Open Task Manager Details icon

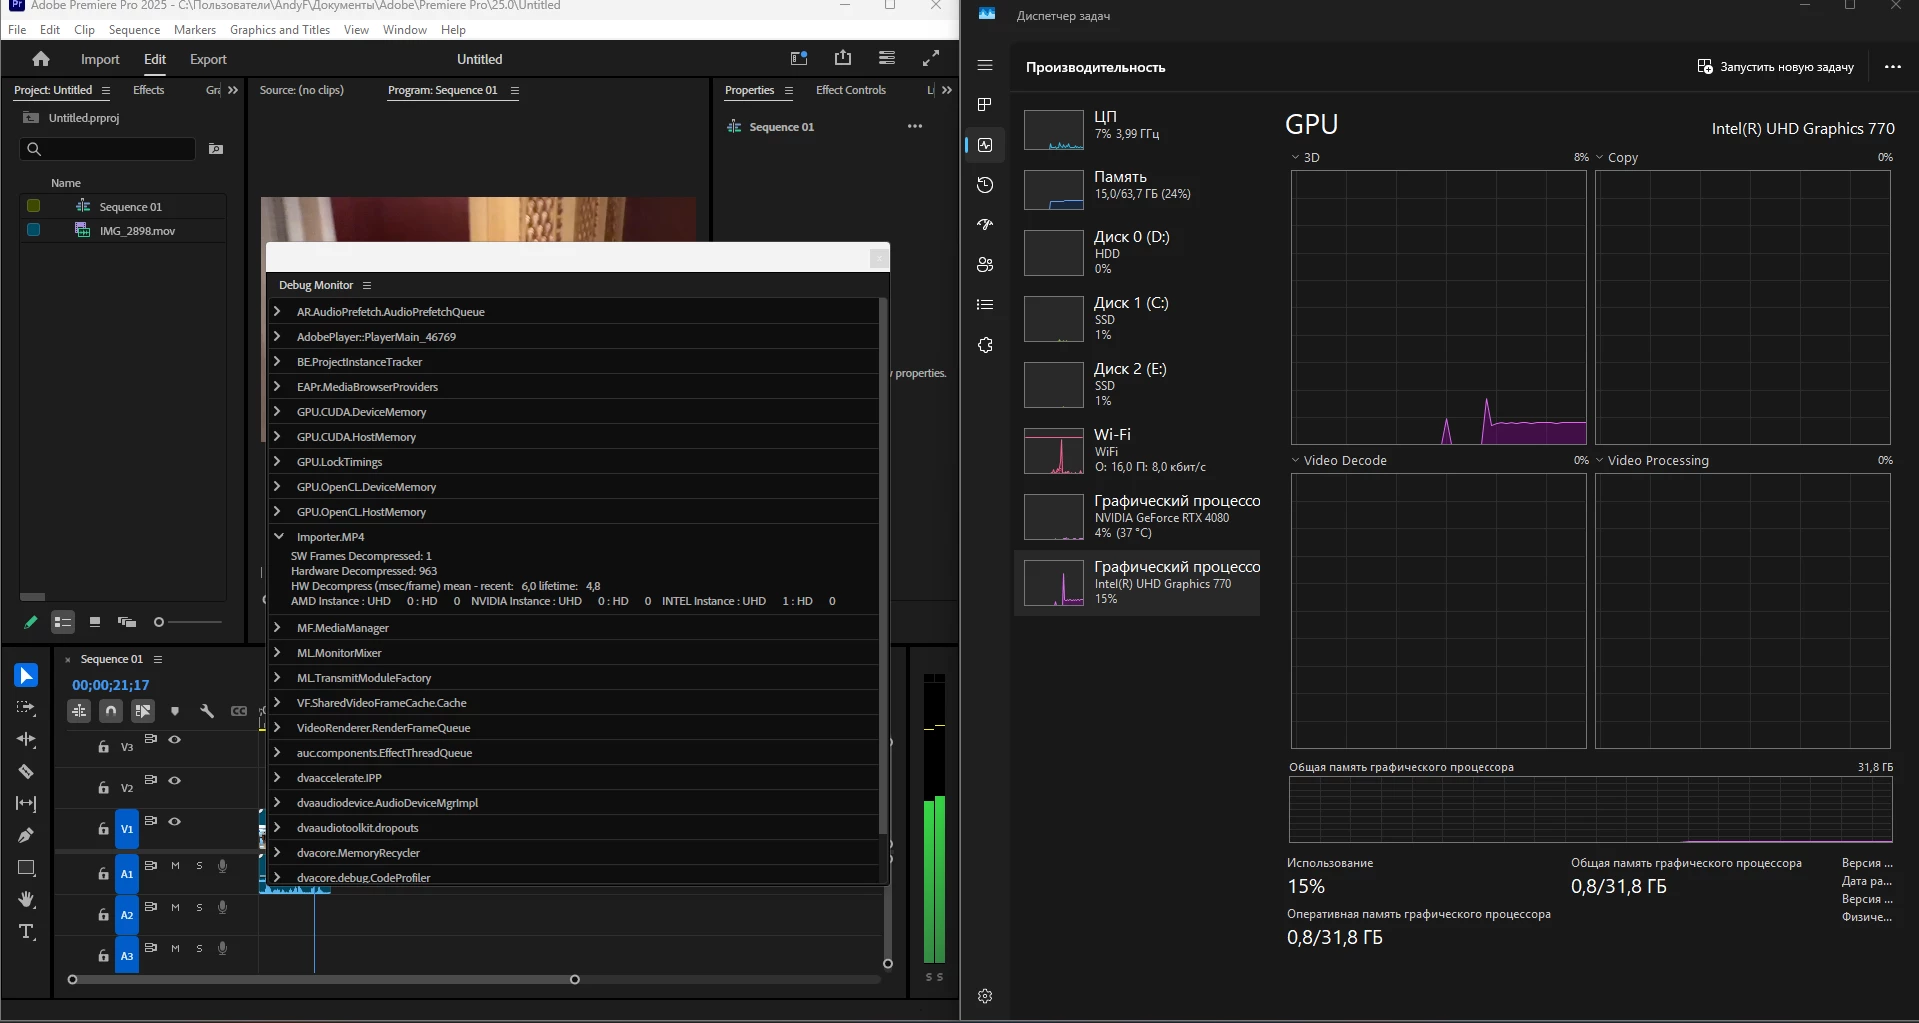click(985, 305)
